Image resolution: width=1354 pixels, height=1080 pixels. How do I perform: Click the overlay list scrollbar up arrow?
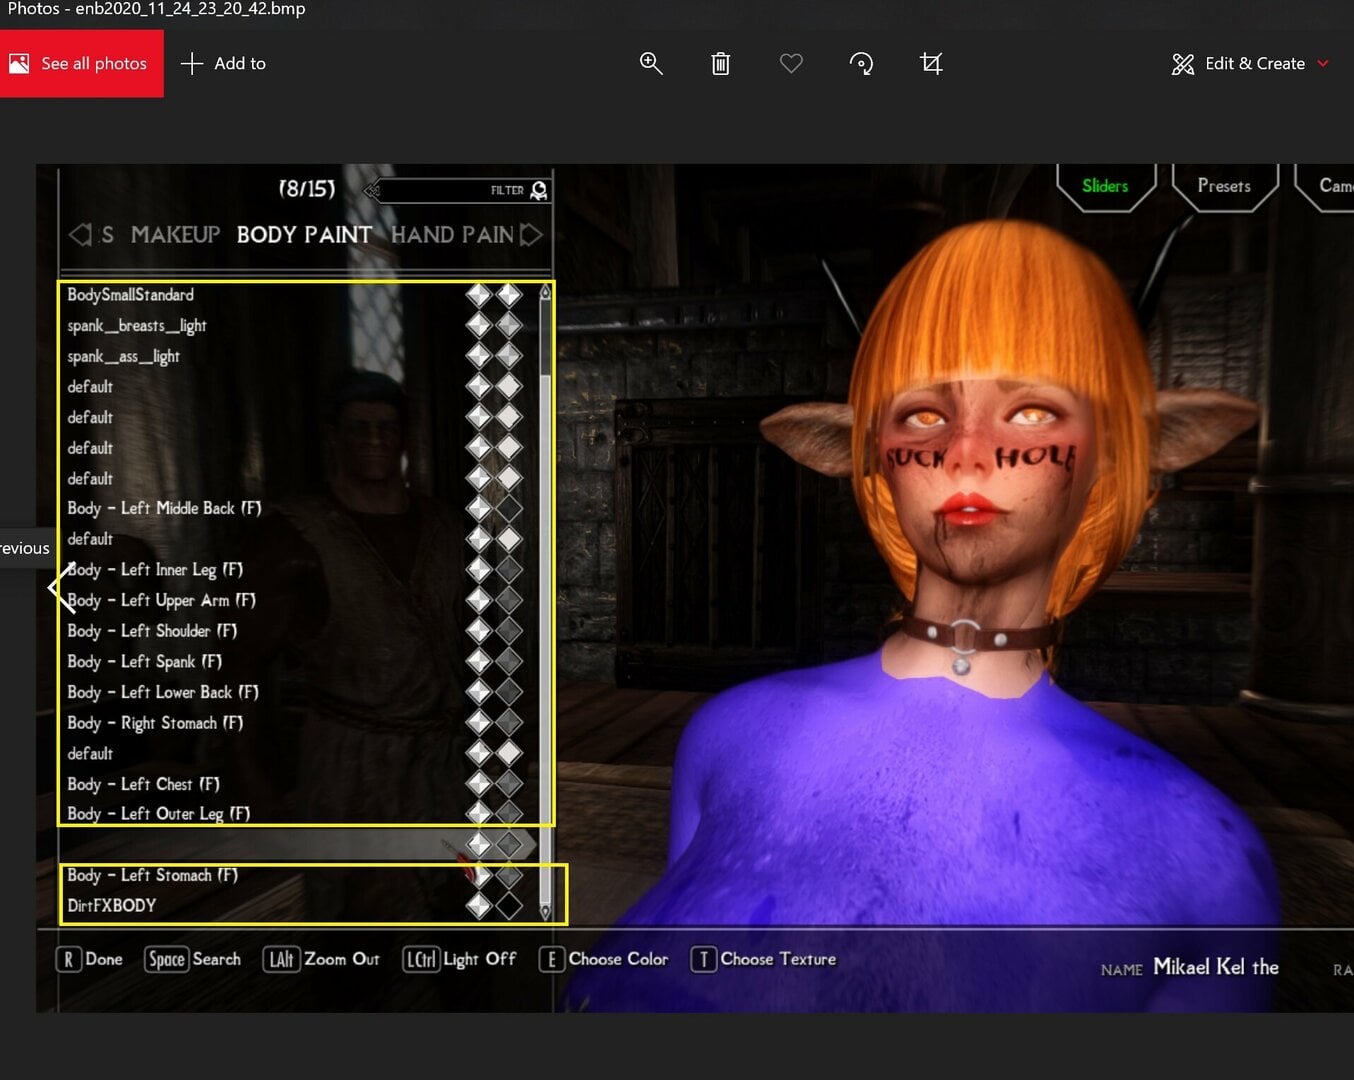(x=545, y=292)
